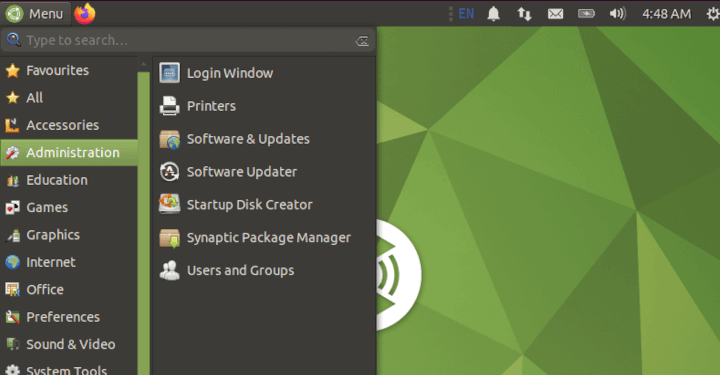
Task: Select the Administration category
Action: (x=69, y=152)
